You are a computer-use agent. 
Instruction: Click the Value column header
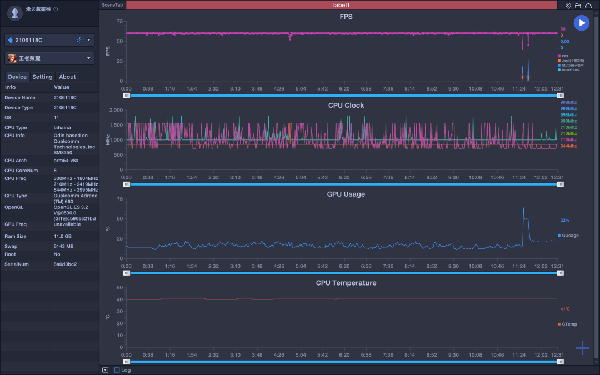(61, 87)
